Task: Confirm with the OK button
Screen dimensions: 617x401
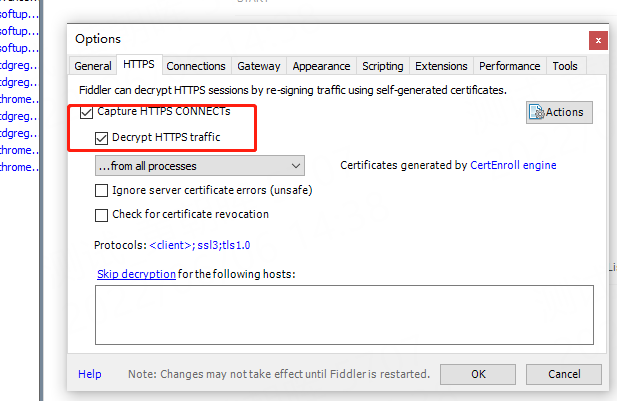Action: click(x=478, y=374)
